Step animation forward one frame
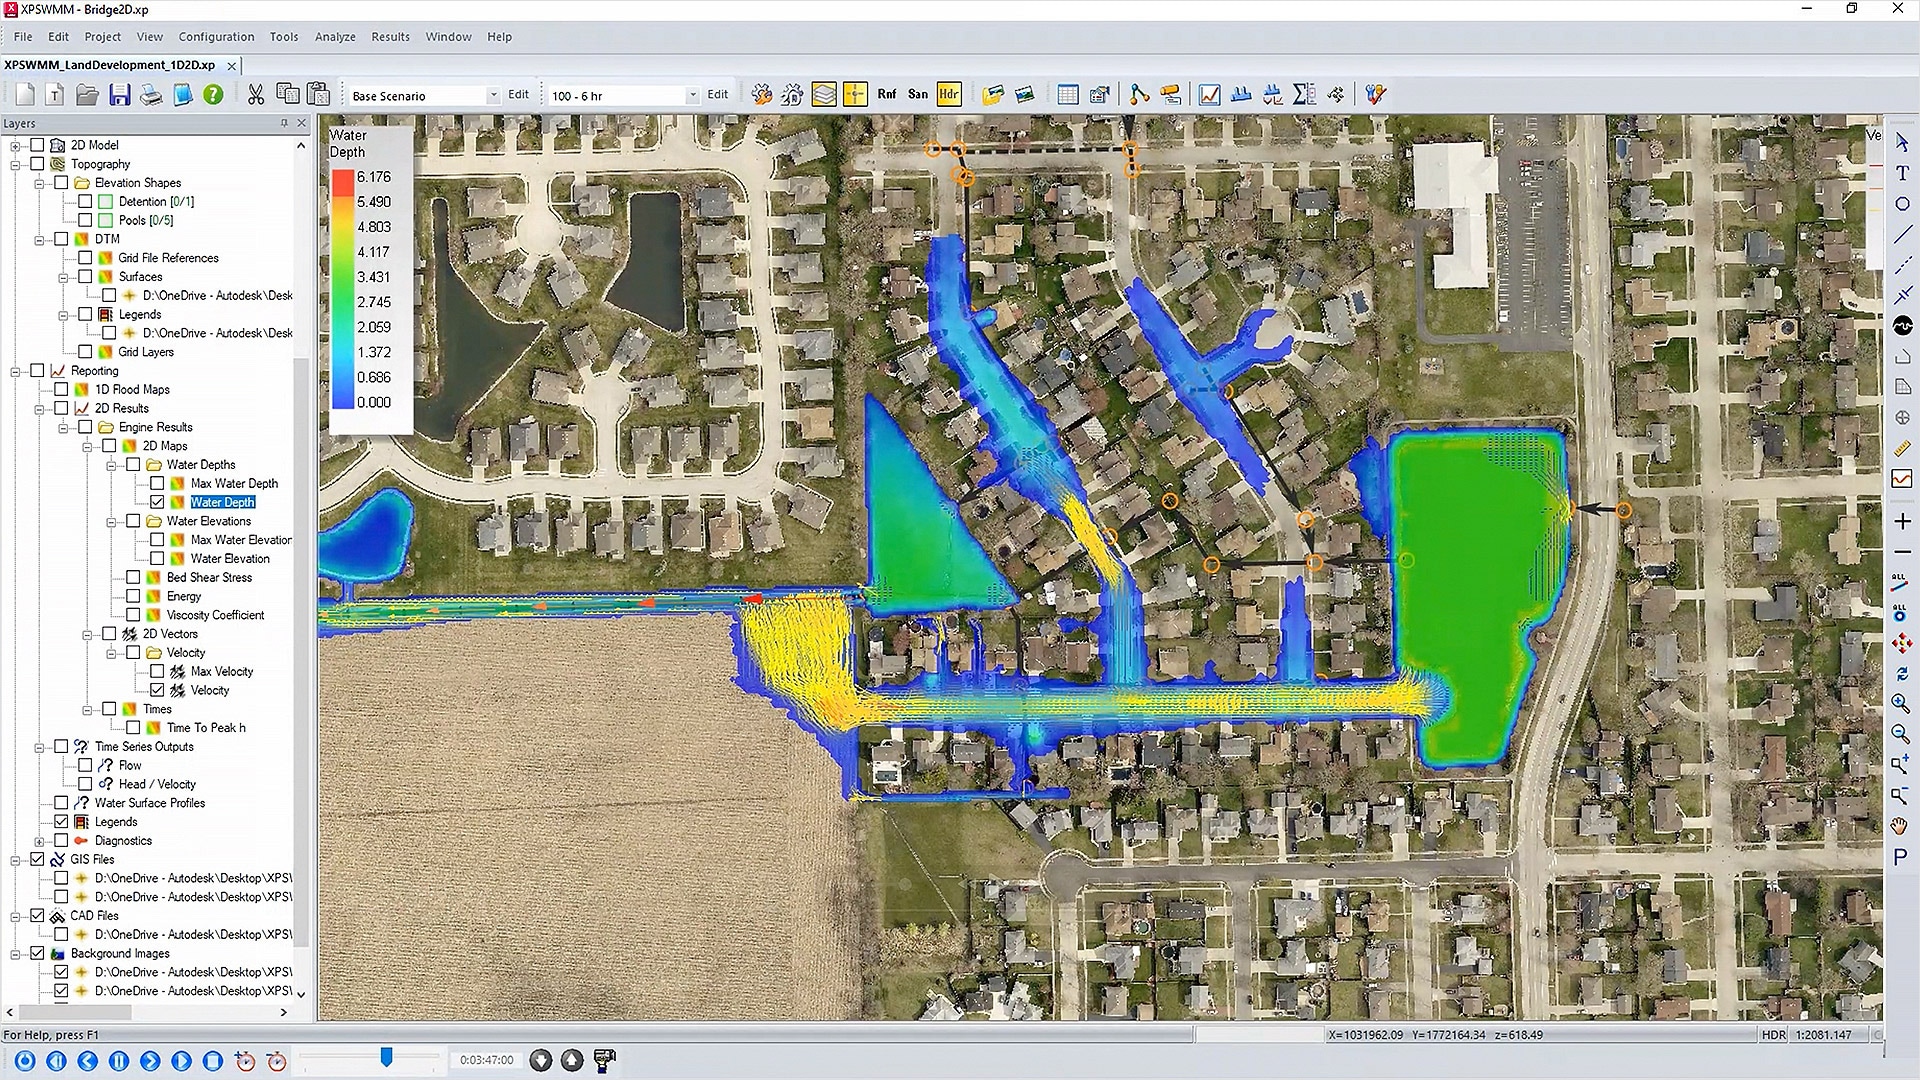Image resolution: width=1920 pixels, height=1080 pixels. pos(181,1061)
